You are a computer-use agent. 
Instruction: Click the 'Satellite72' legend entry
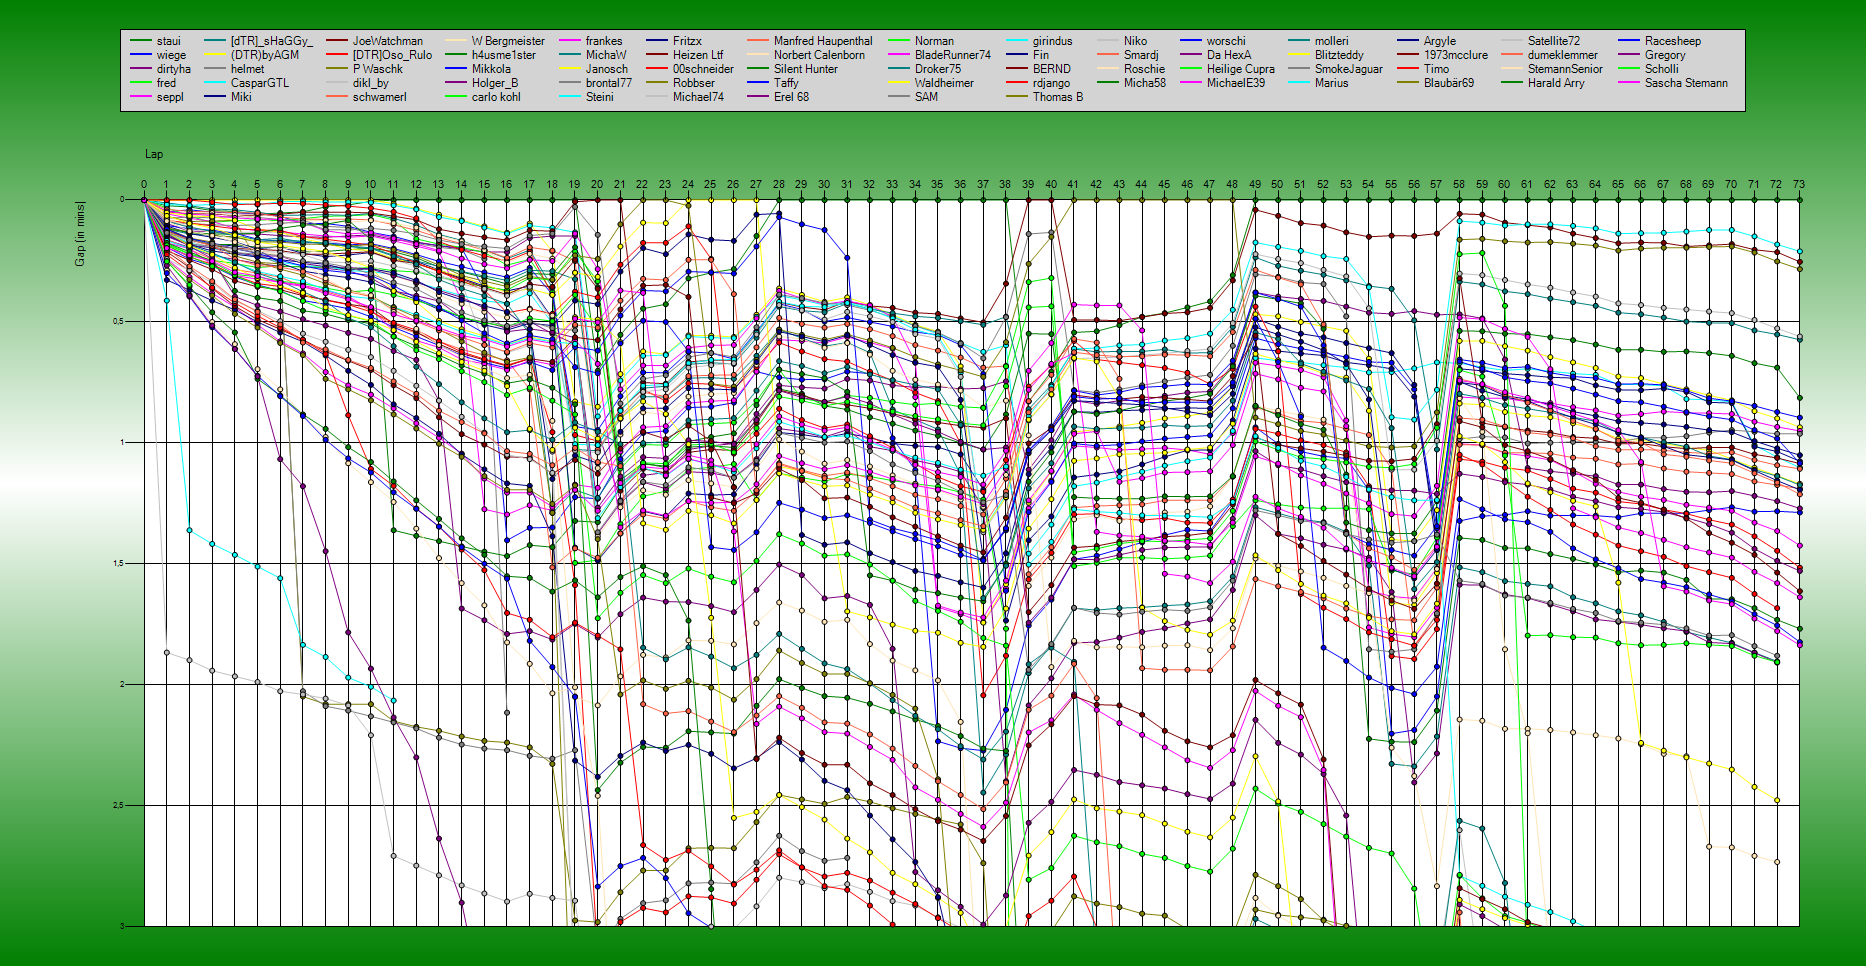pos(1541,41)
